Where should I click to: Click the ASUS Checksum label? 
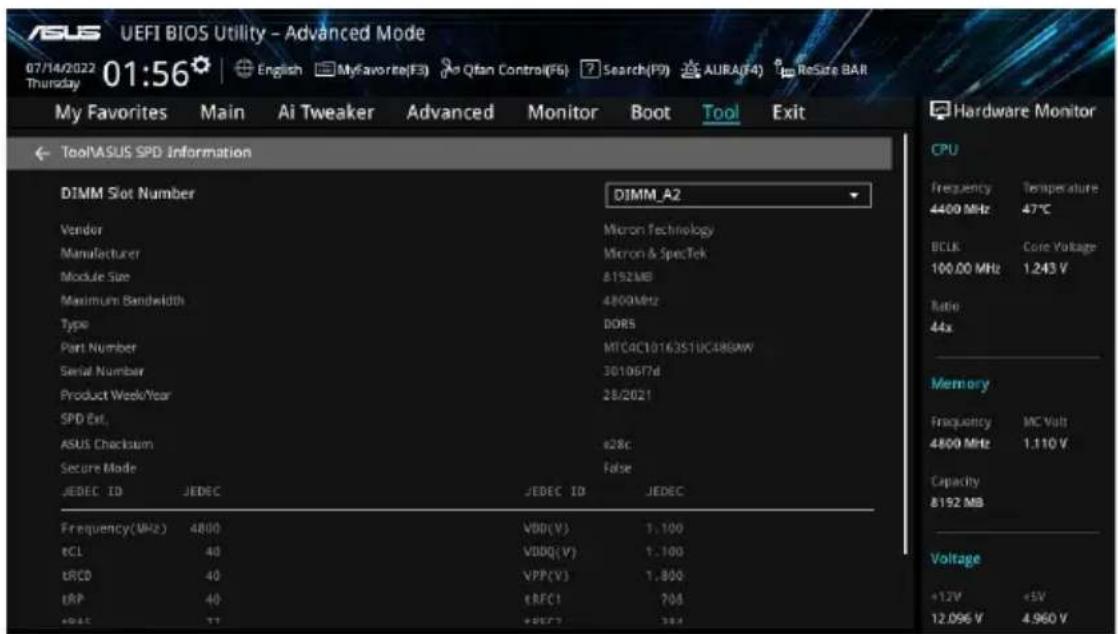point(106,444)
